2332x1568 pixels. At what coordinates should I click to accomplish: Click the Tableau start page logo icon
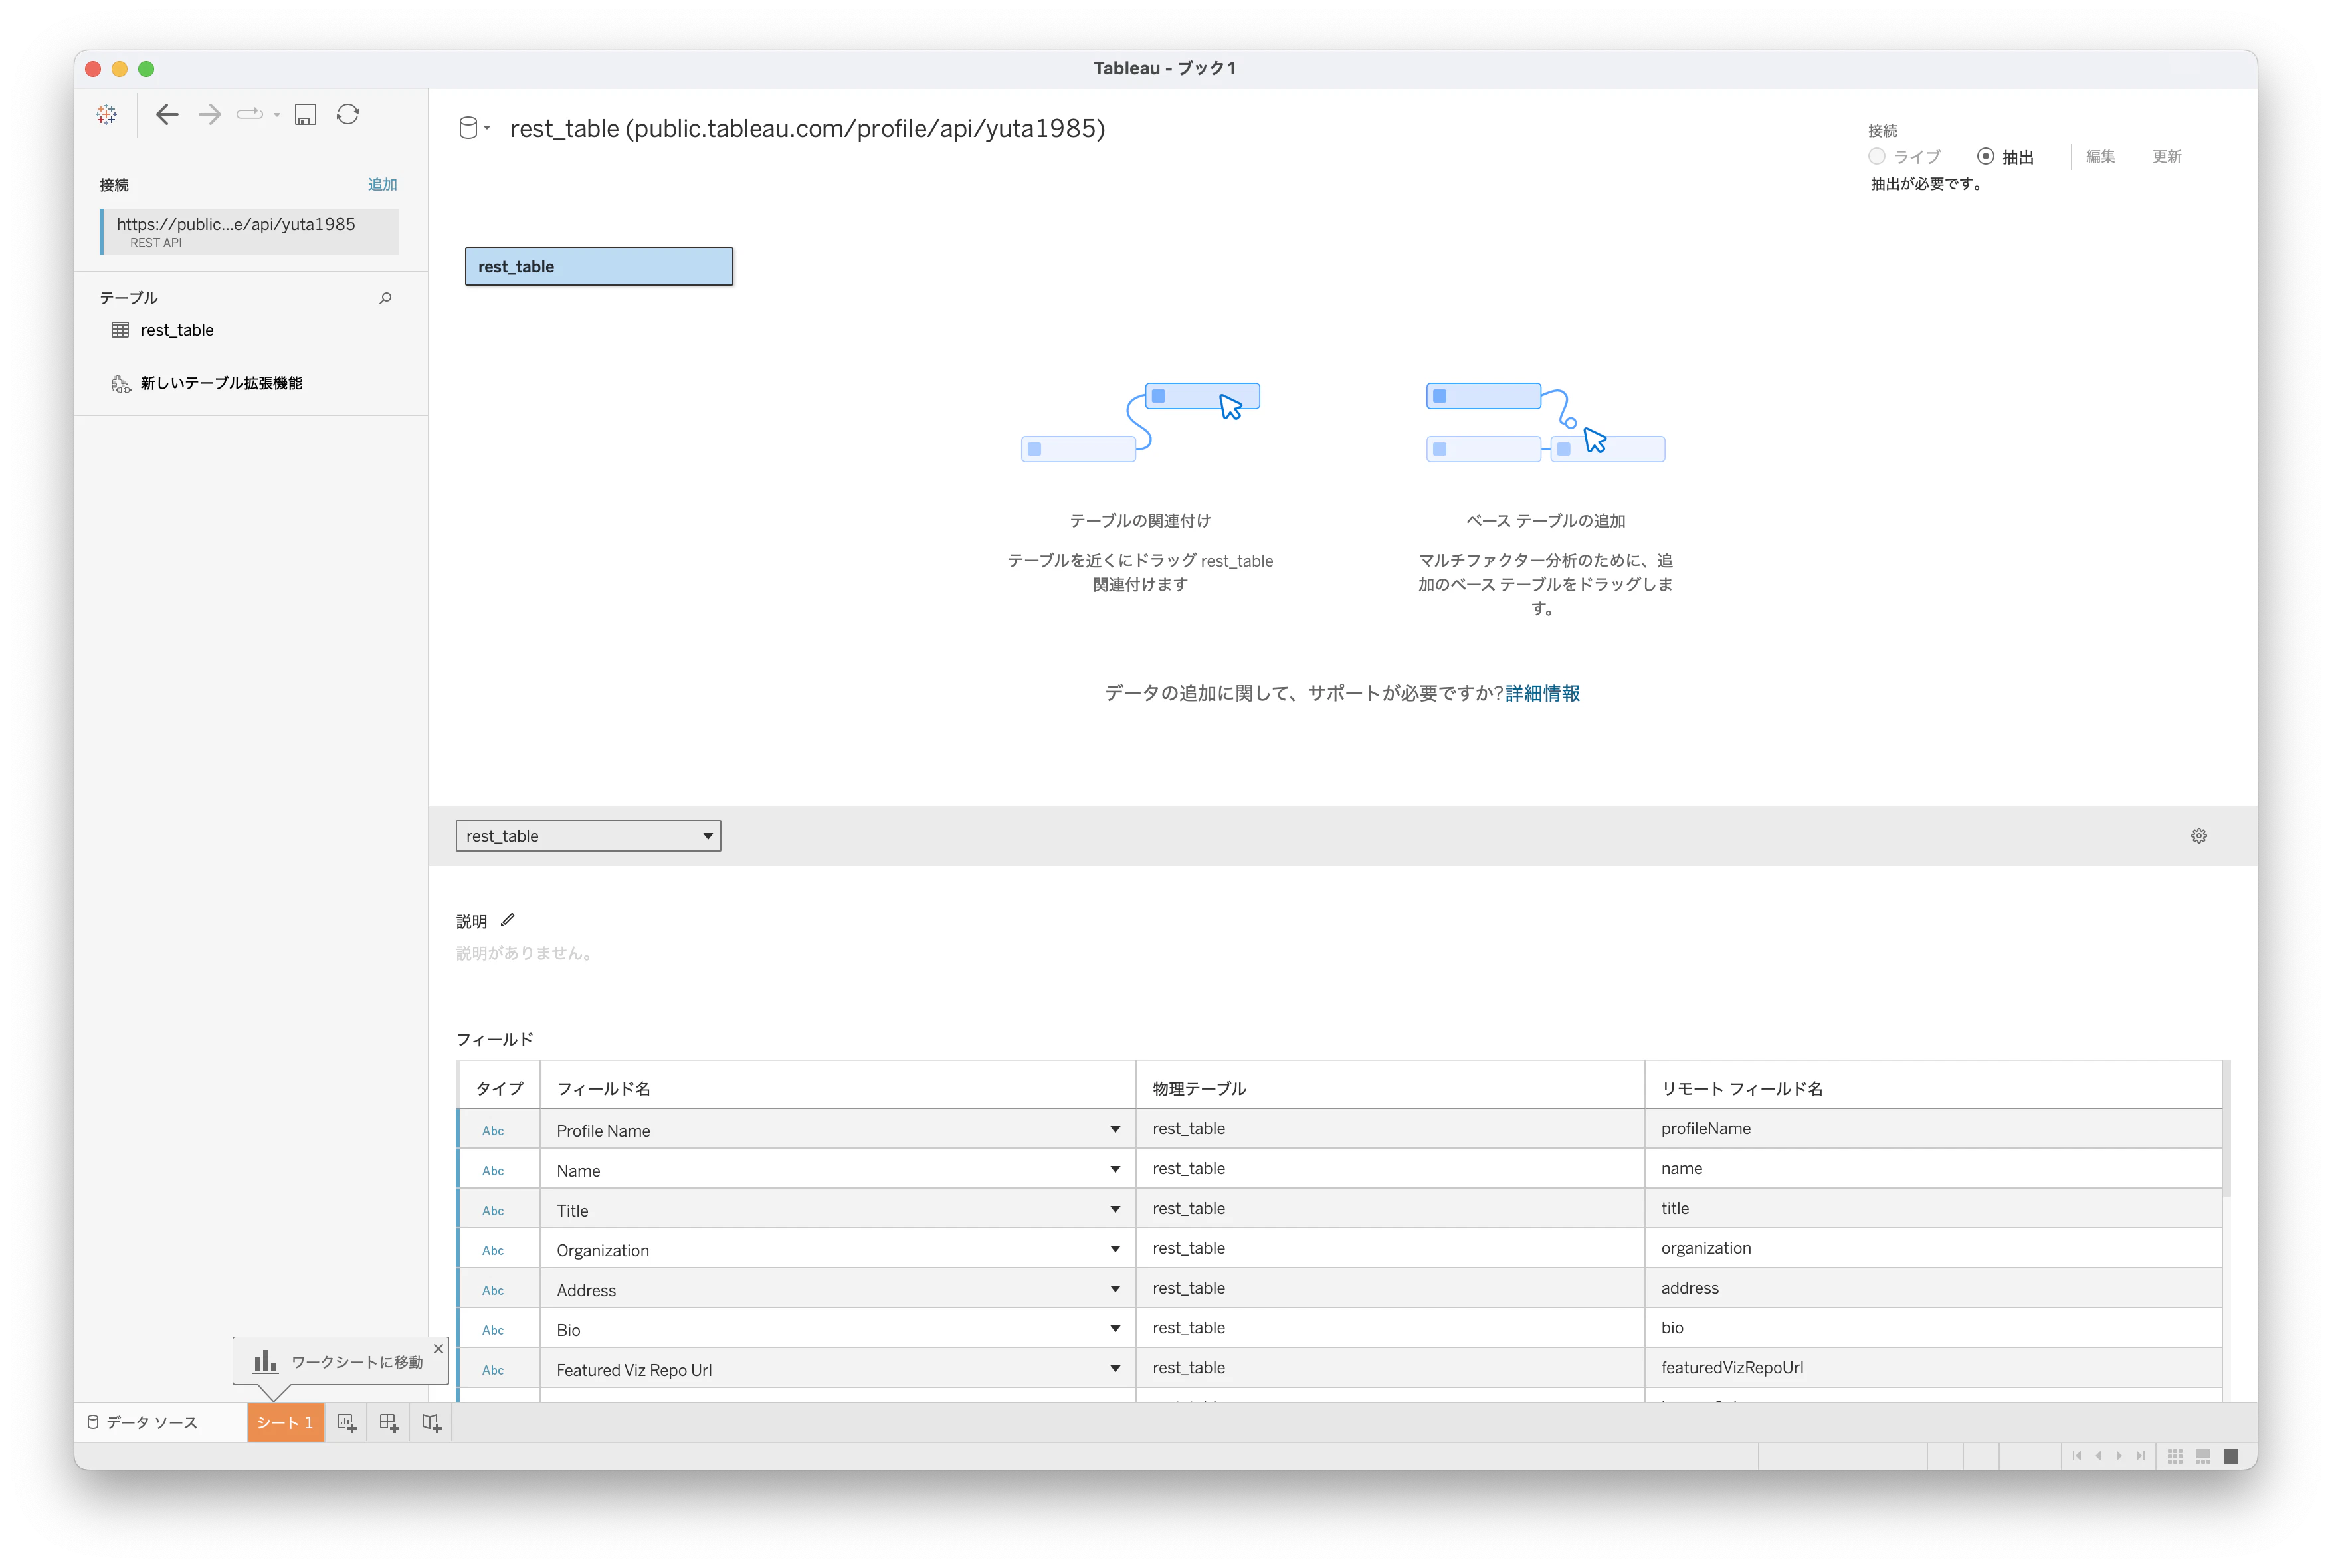click(x=106, y=114)
